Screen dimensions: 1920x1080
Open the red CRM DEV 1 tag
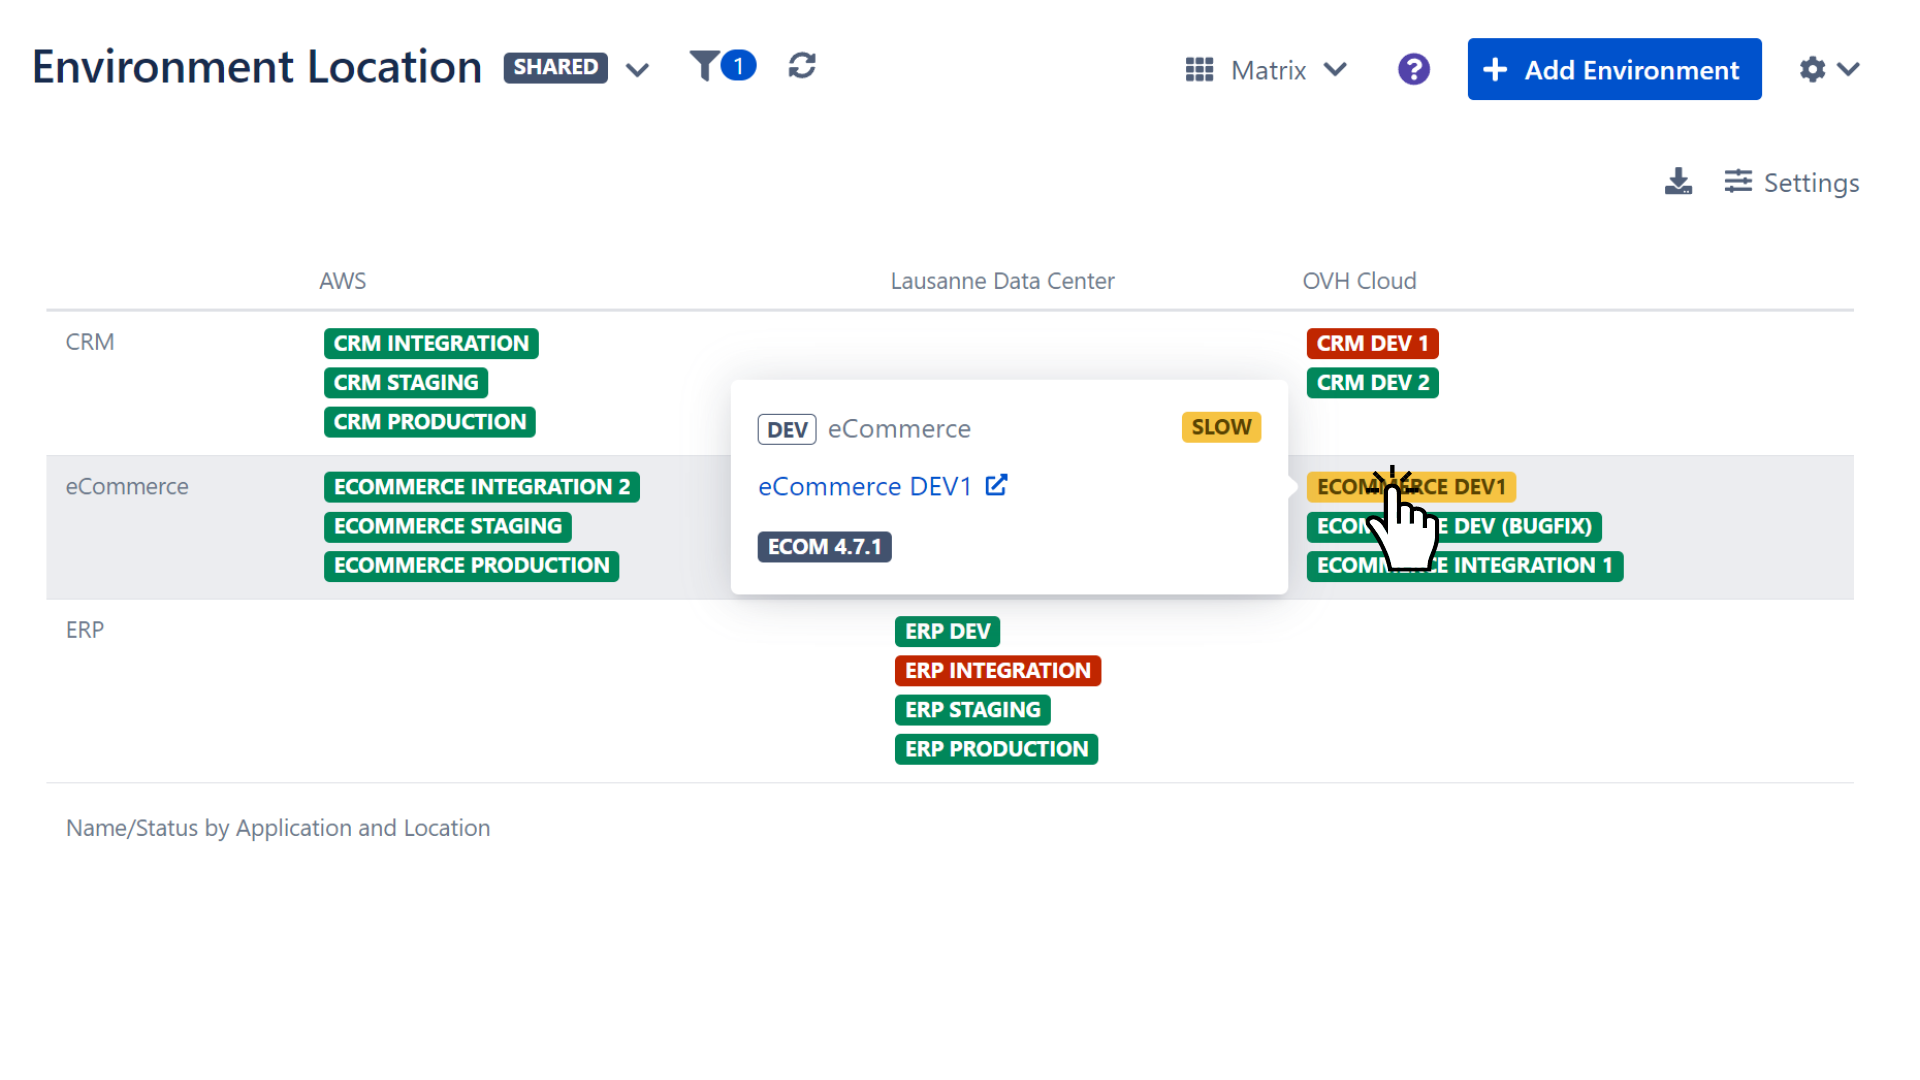1372,343
